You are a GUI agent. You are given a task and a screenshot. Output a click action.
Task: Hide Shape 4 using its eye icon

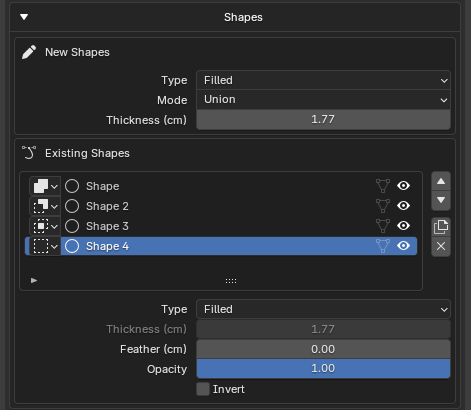(x=403, y=246)
